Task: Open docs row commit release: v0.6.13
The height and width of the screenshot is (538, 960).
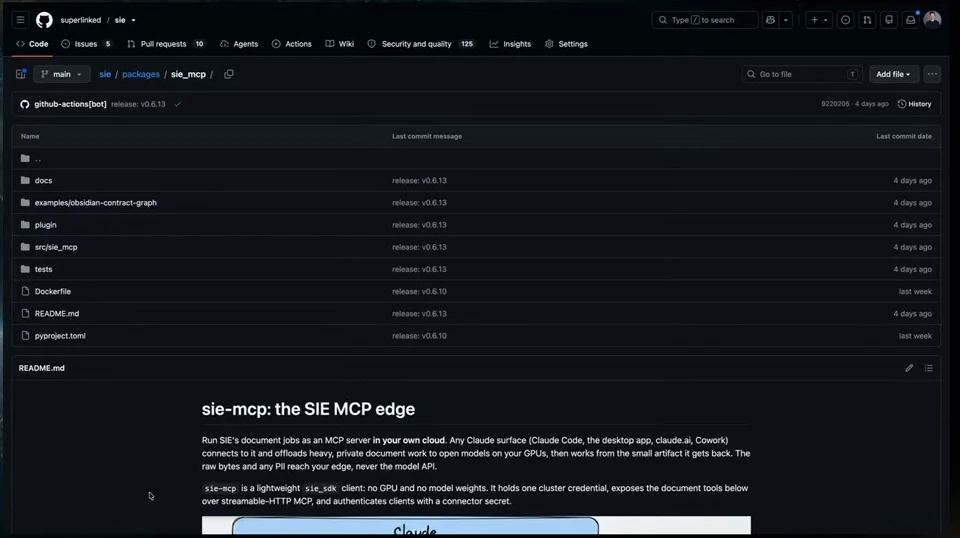Action: (x=419, y=181)
